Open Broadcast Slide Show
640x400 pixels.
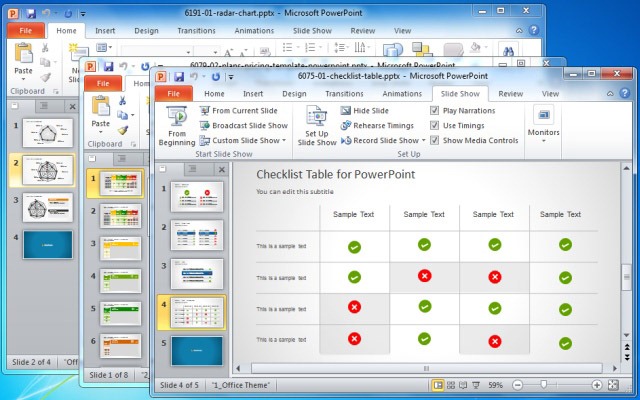click(x=244, y=126)
